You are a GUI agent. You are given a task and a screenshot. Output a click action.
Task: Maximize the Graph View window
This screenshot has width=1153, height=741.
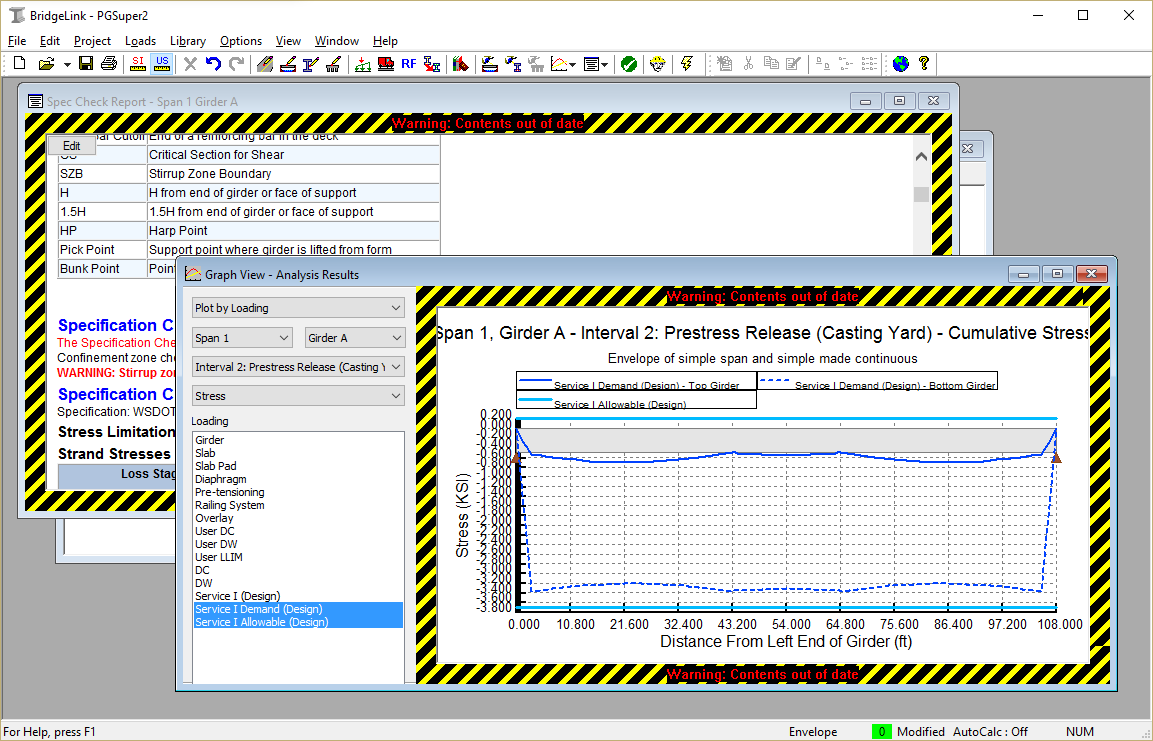(1057, 274)
